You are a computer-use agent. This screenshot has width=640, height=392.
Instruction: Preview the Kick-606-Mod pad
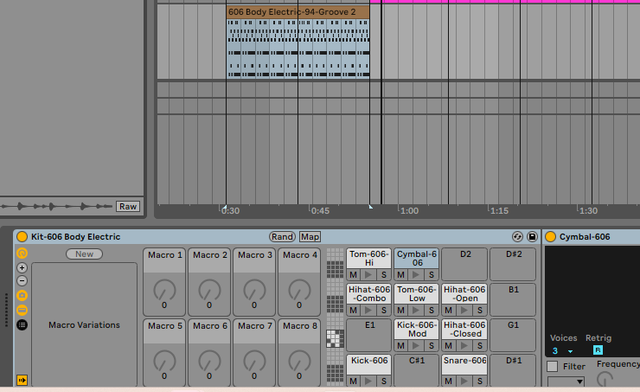click(416, 346)
